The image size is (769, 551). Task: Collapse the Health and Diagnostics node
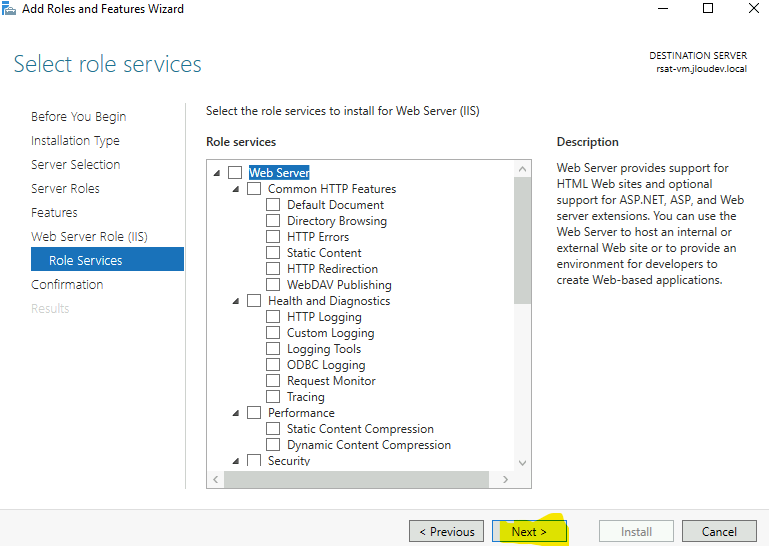236,301
